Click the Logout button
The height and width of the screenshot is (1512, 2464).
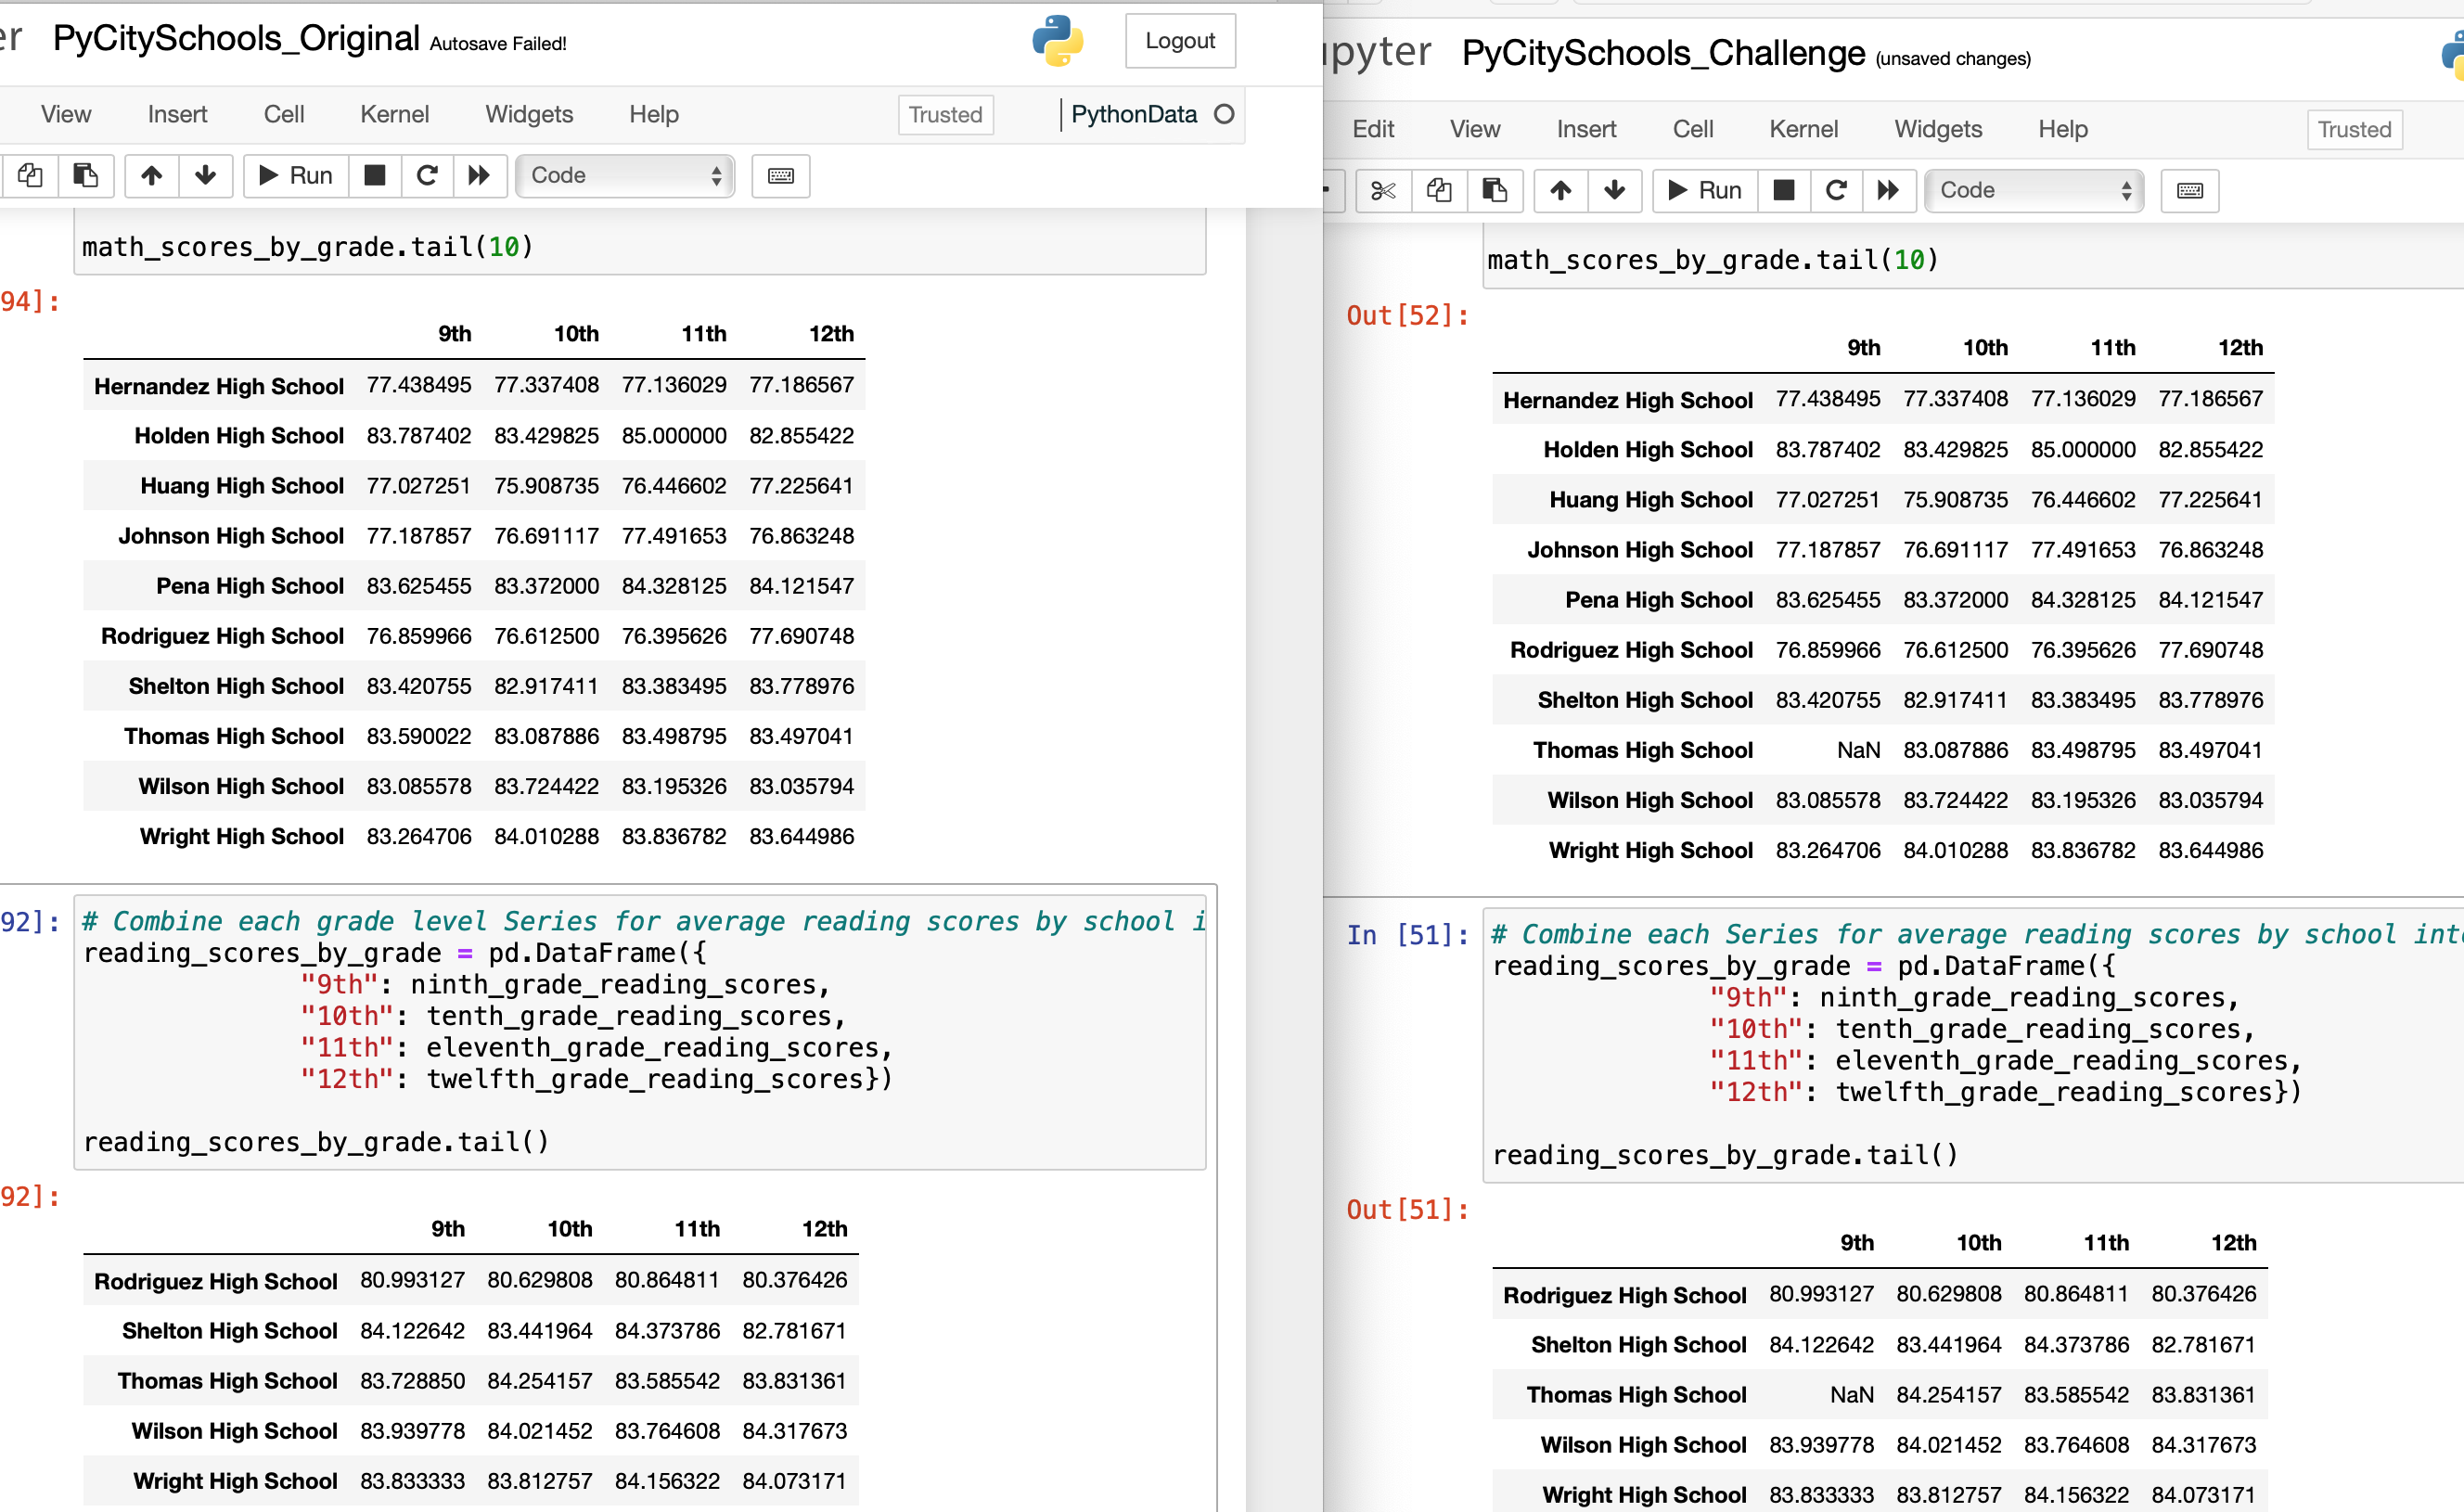(x=1180, y=41)
